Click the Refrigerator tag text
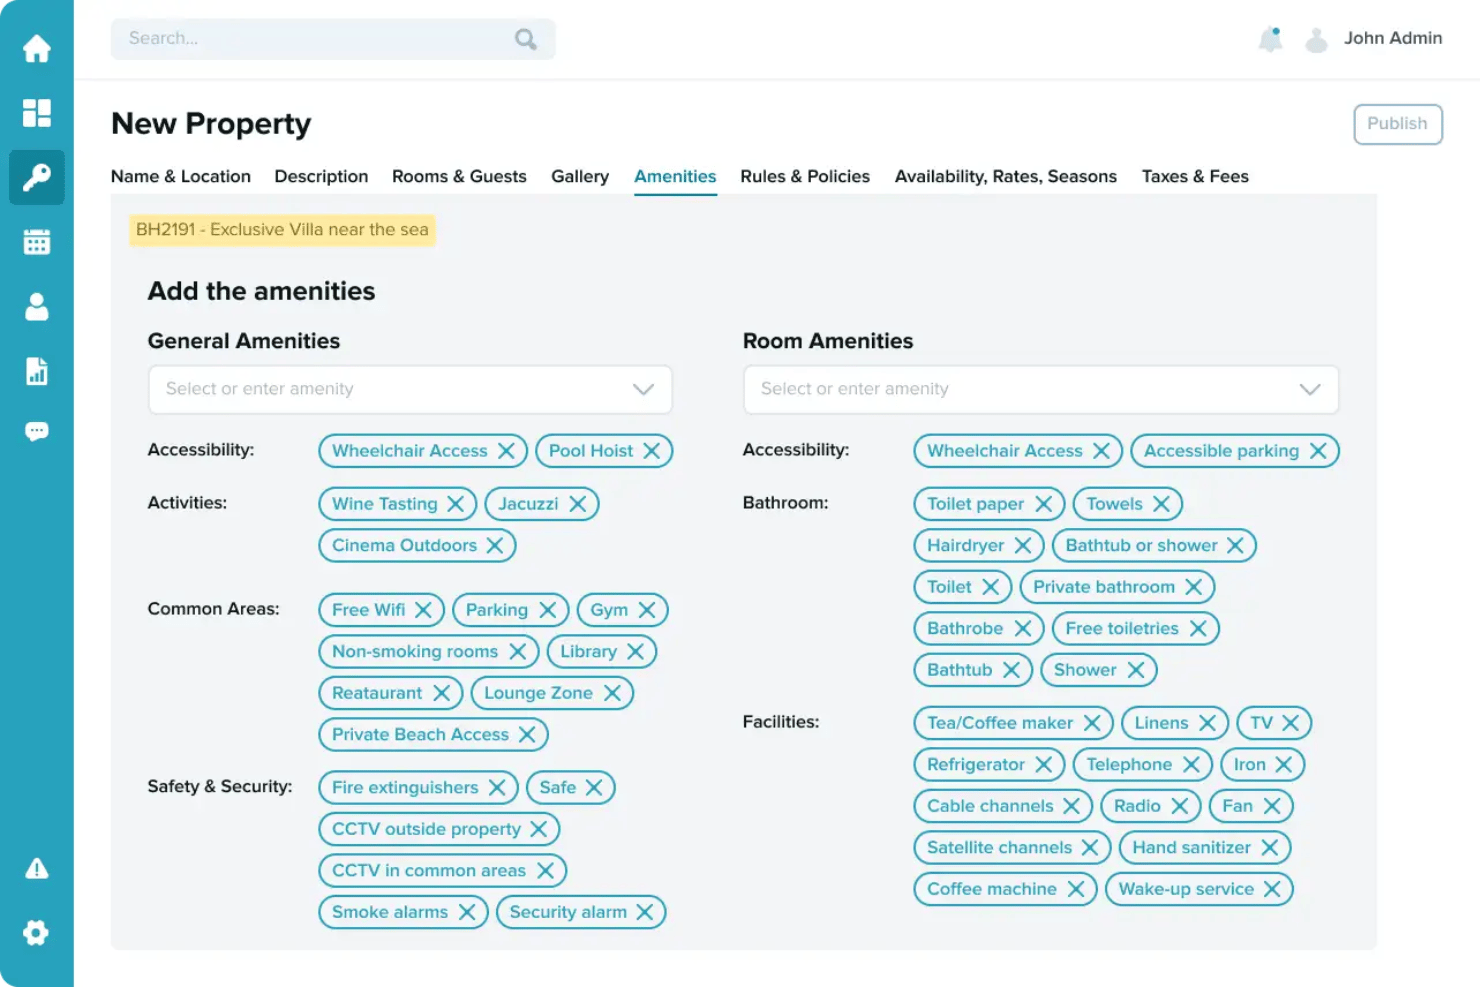1480x987 pixels. coord(976,765)
